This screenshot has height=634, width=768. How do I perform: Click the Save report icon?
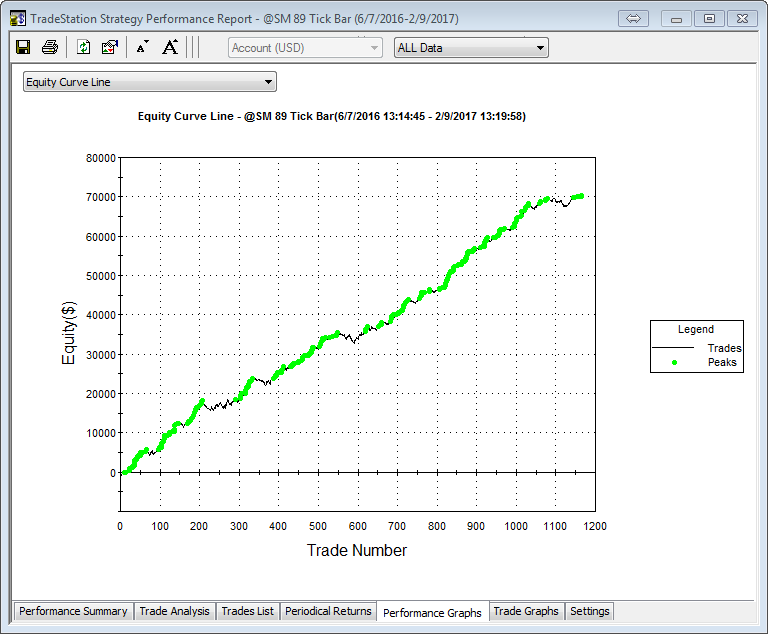point(23,47)
